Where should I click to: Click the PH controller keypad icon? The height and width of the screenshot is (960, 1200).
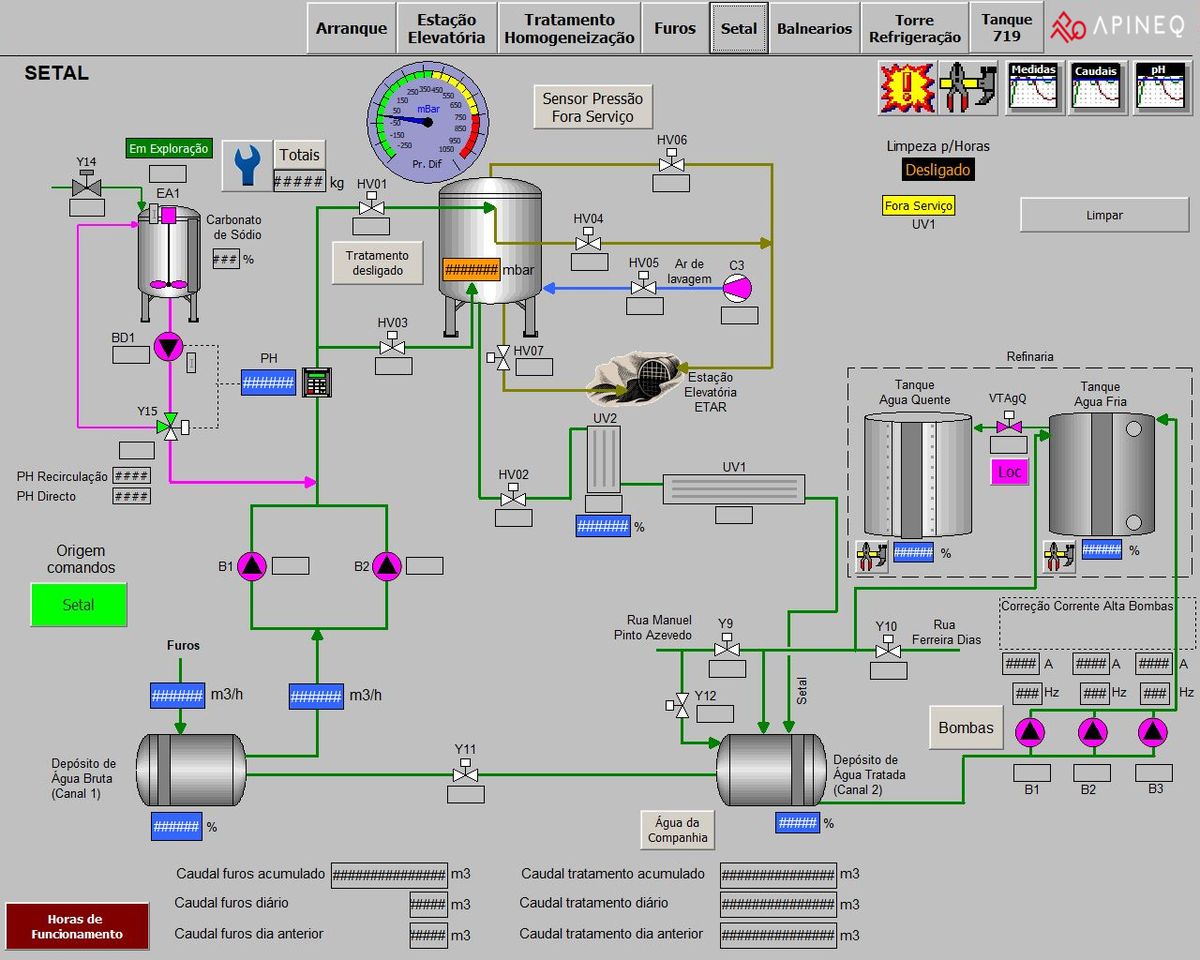(317, 382)
